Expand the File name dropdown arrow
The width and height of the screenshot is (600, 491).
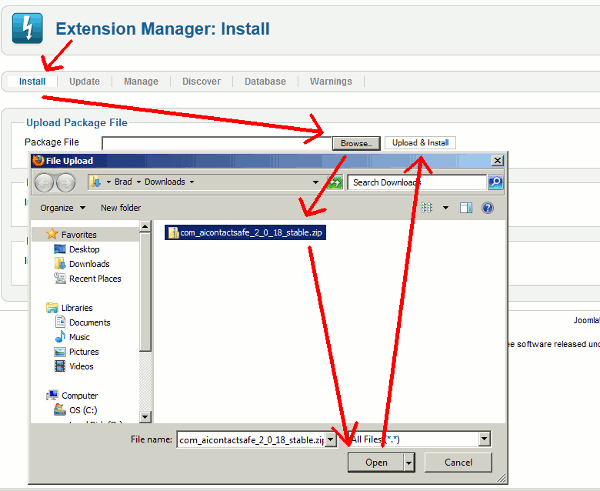(331, 440)
